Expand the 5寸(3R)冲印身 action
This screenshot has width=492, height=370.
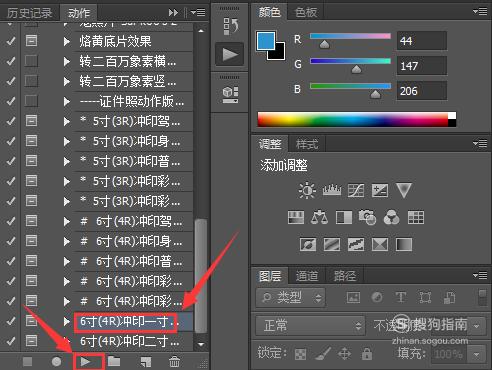pyautogui.click(x=67, y=141)
